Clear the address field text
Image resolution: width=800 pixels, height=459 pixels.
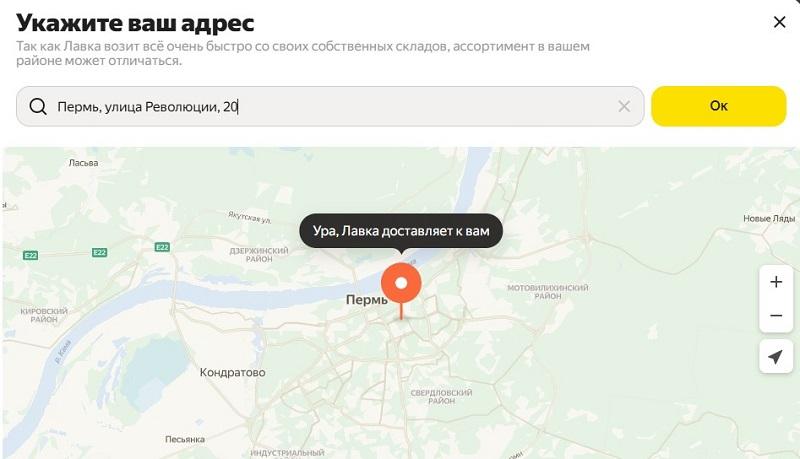click(624, 106)
